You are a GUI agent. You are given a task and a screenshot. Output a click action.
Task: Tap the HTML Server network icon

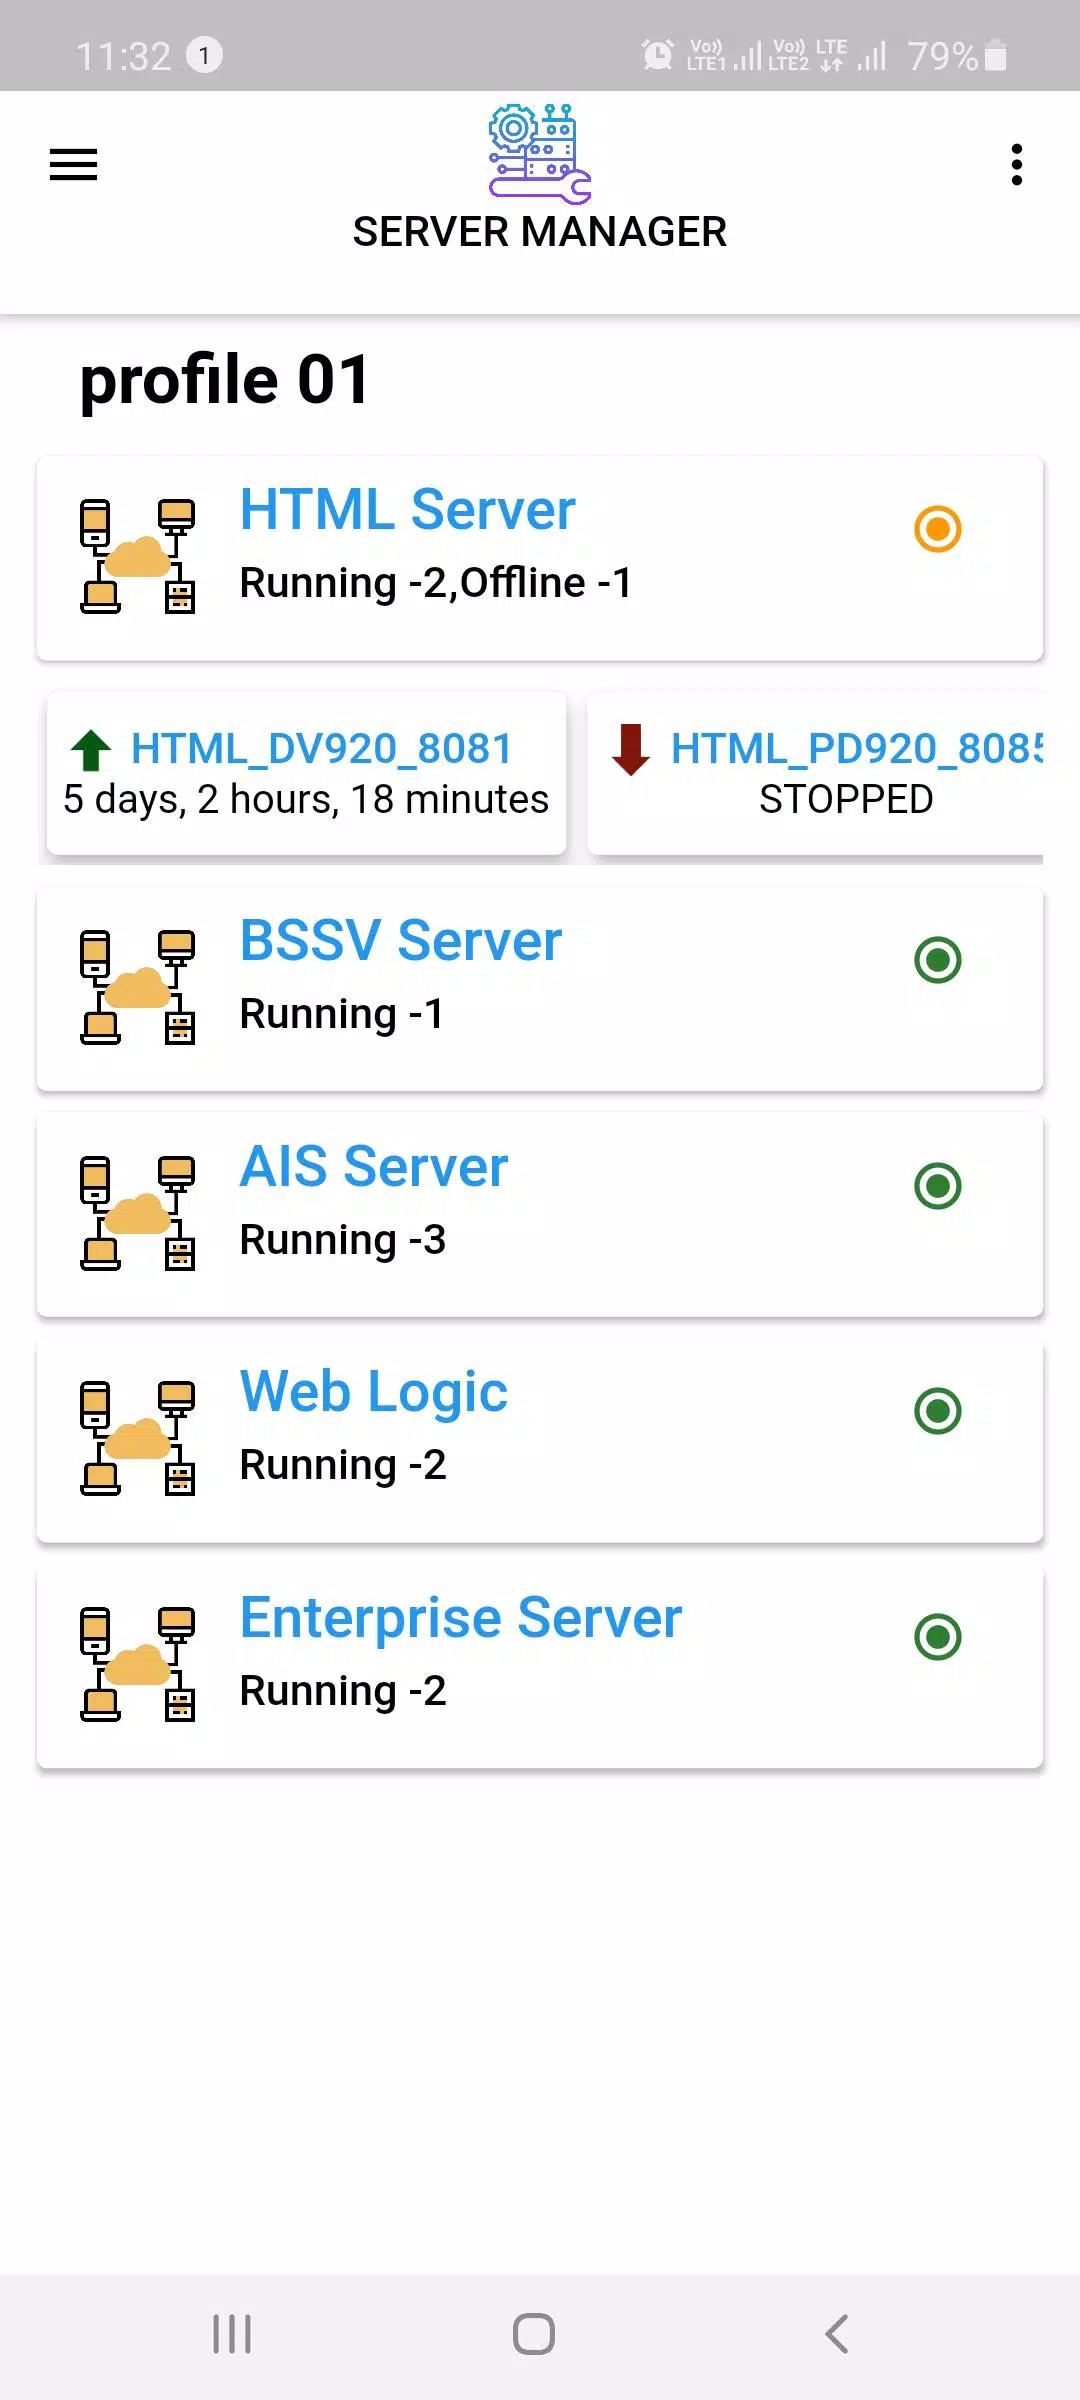click(137, 556)
